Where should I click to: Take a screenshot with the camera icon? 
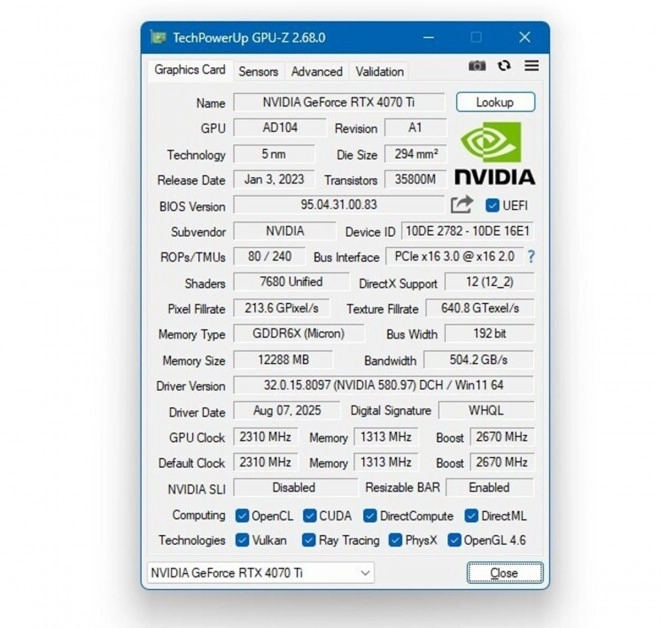(477, 66)
